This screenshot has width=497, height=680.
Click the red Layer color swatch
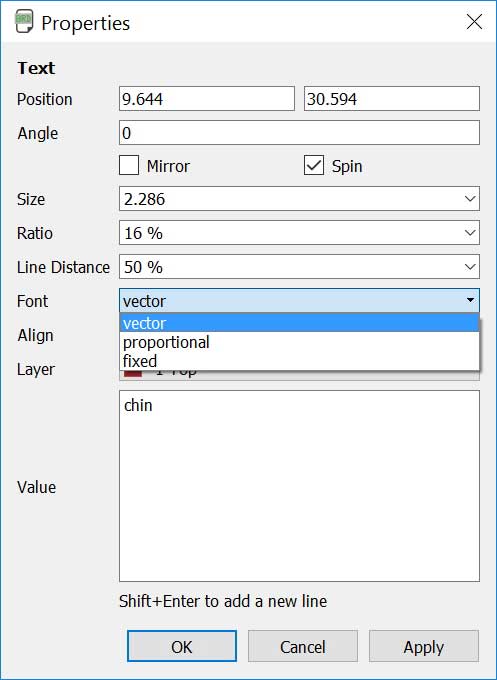coord(133,374)
